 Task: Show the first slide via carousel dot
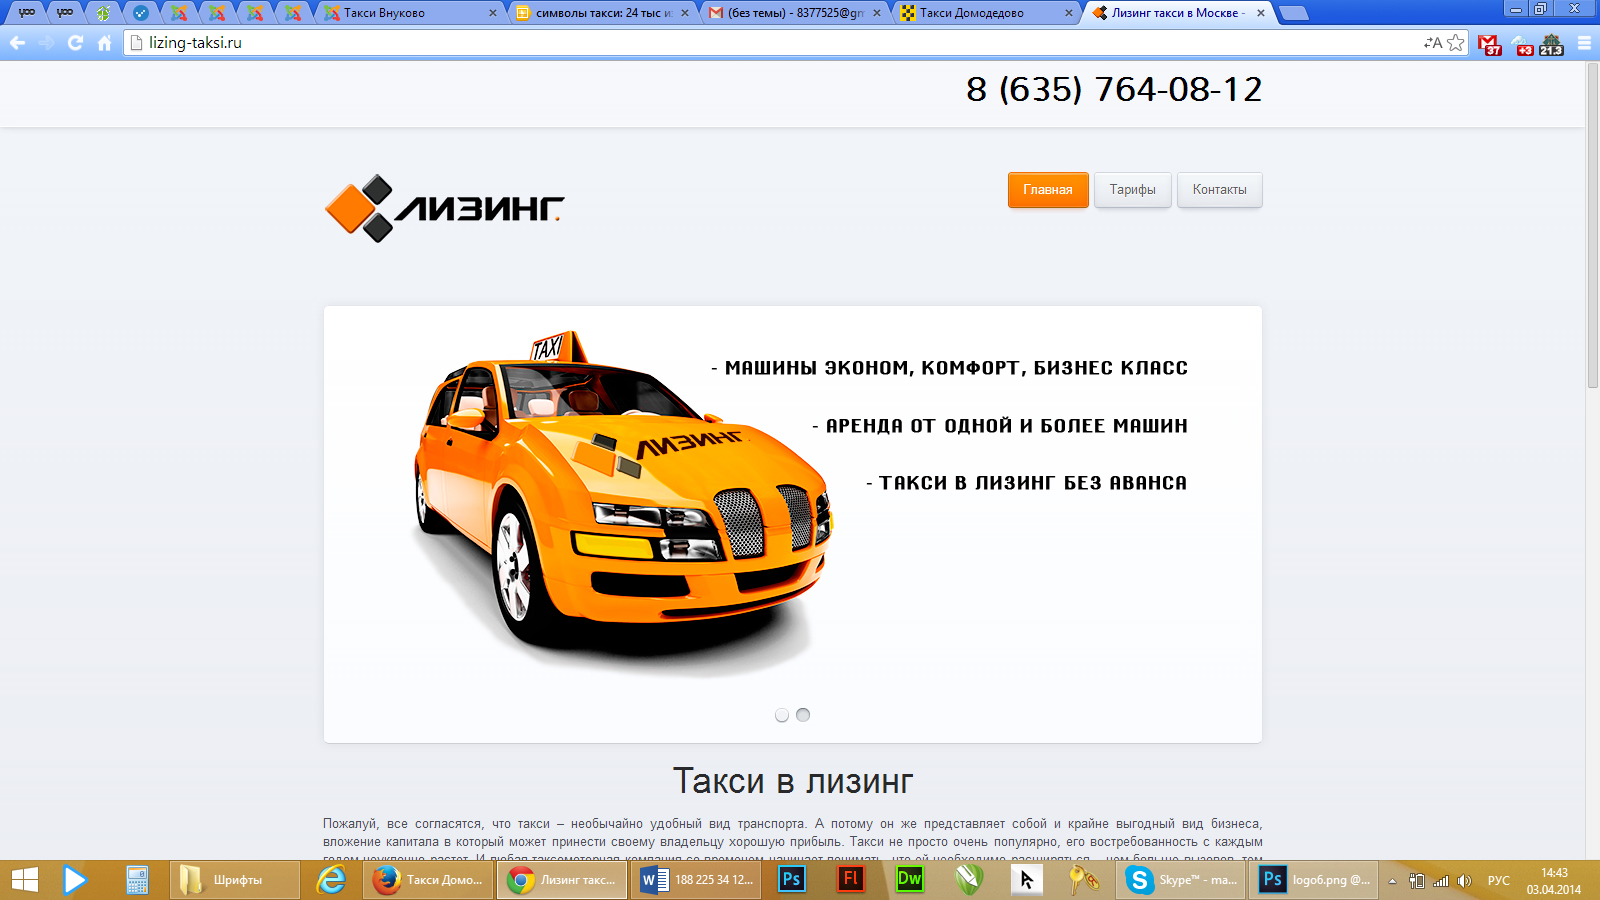tap(782, 715)
